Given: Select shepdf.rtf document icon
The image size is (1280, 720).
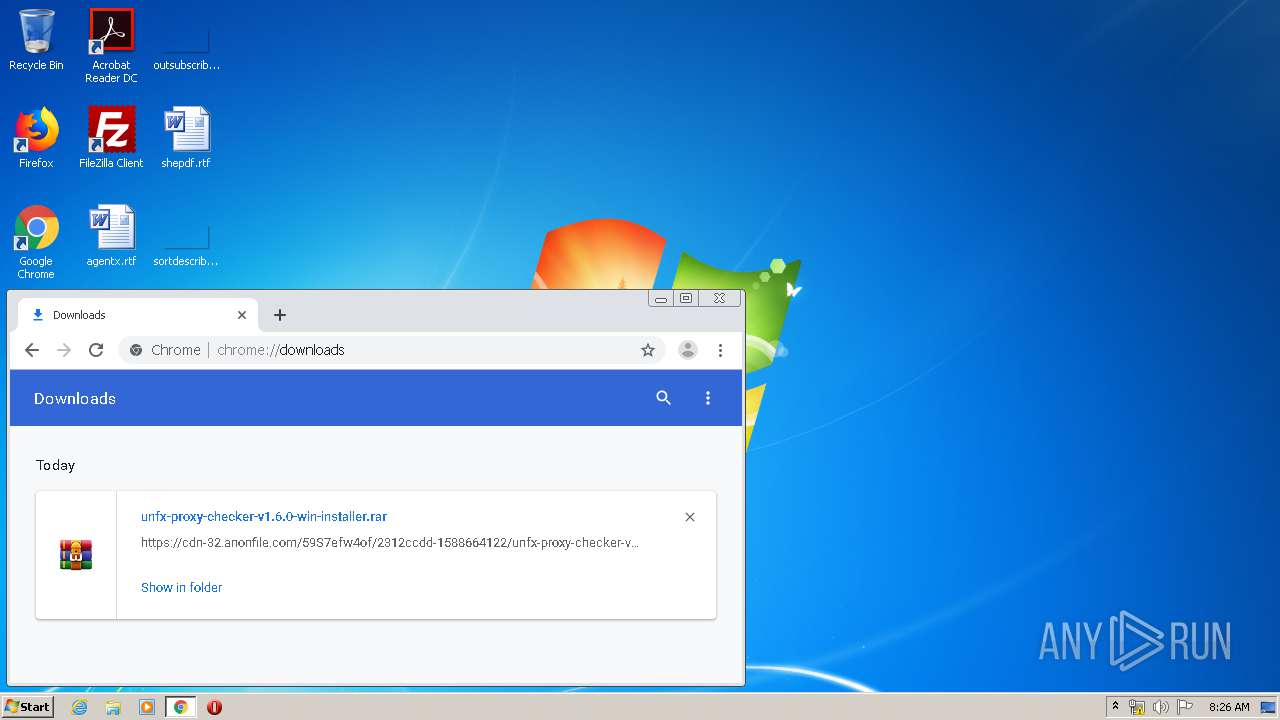Looking at the screenshot, I should point(186,138).
